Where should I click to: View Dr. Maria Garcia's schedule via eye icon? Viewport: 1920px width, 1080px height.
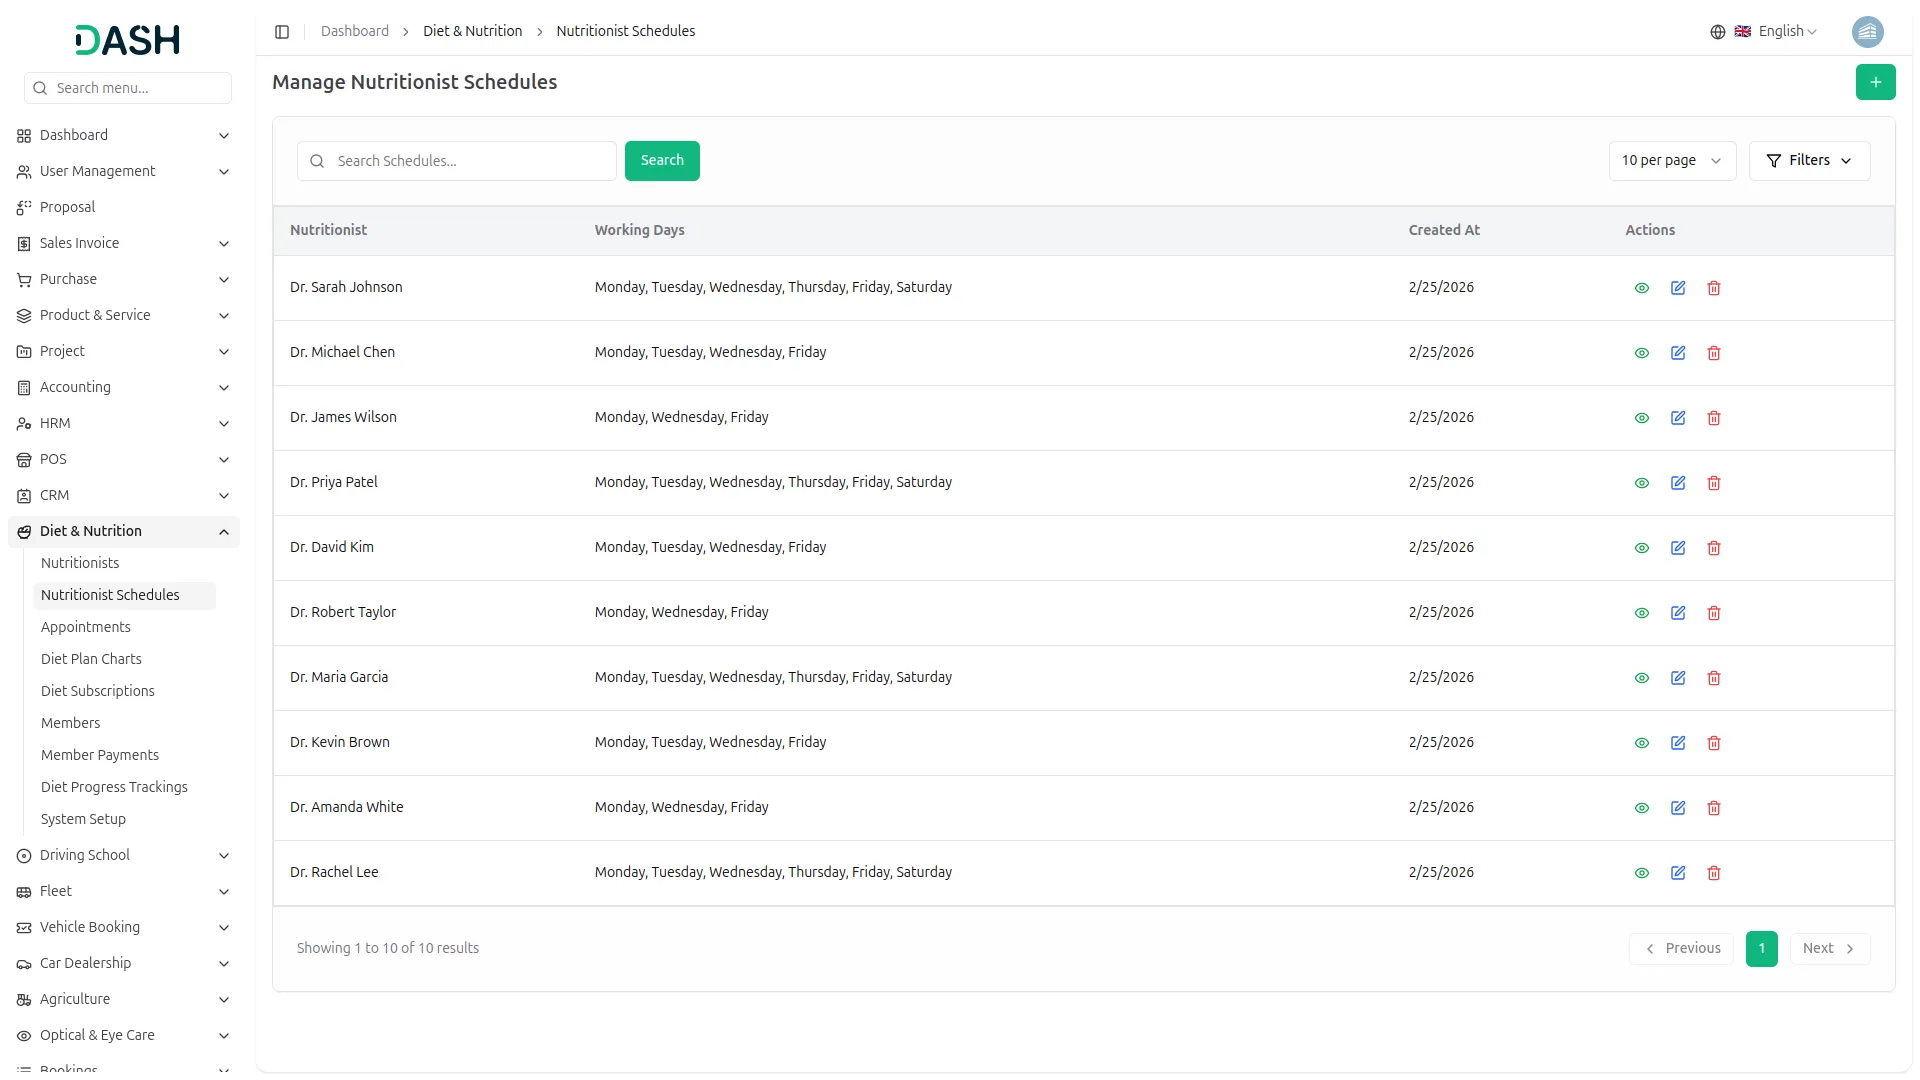pos(1642,678)
